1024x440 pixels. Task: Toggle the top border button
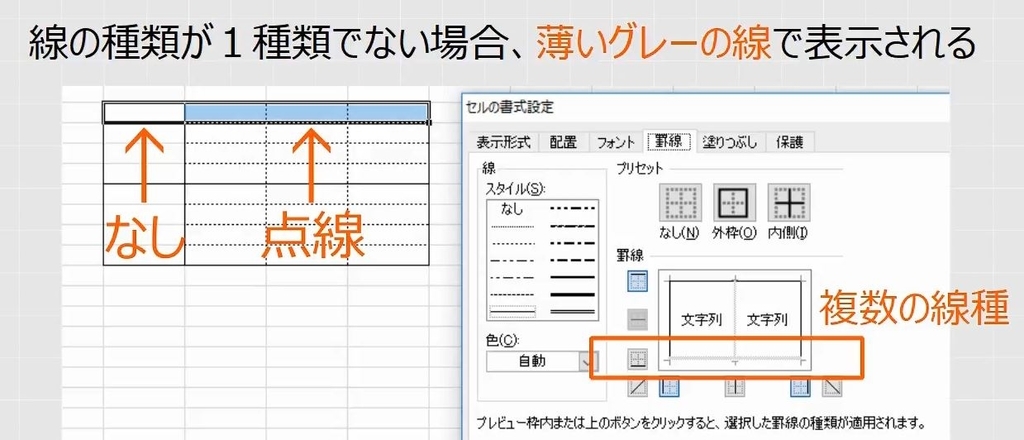[637, 281]
